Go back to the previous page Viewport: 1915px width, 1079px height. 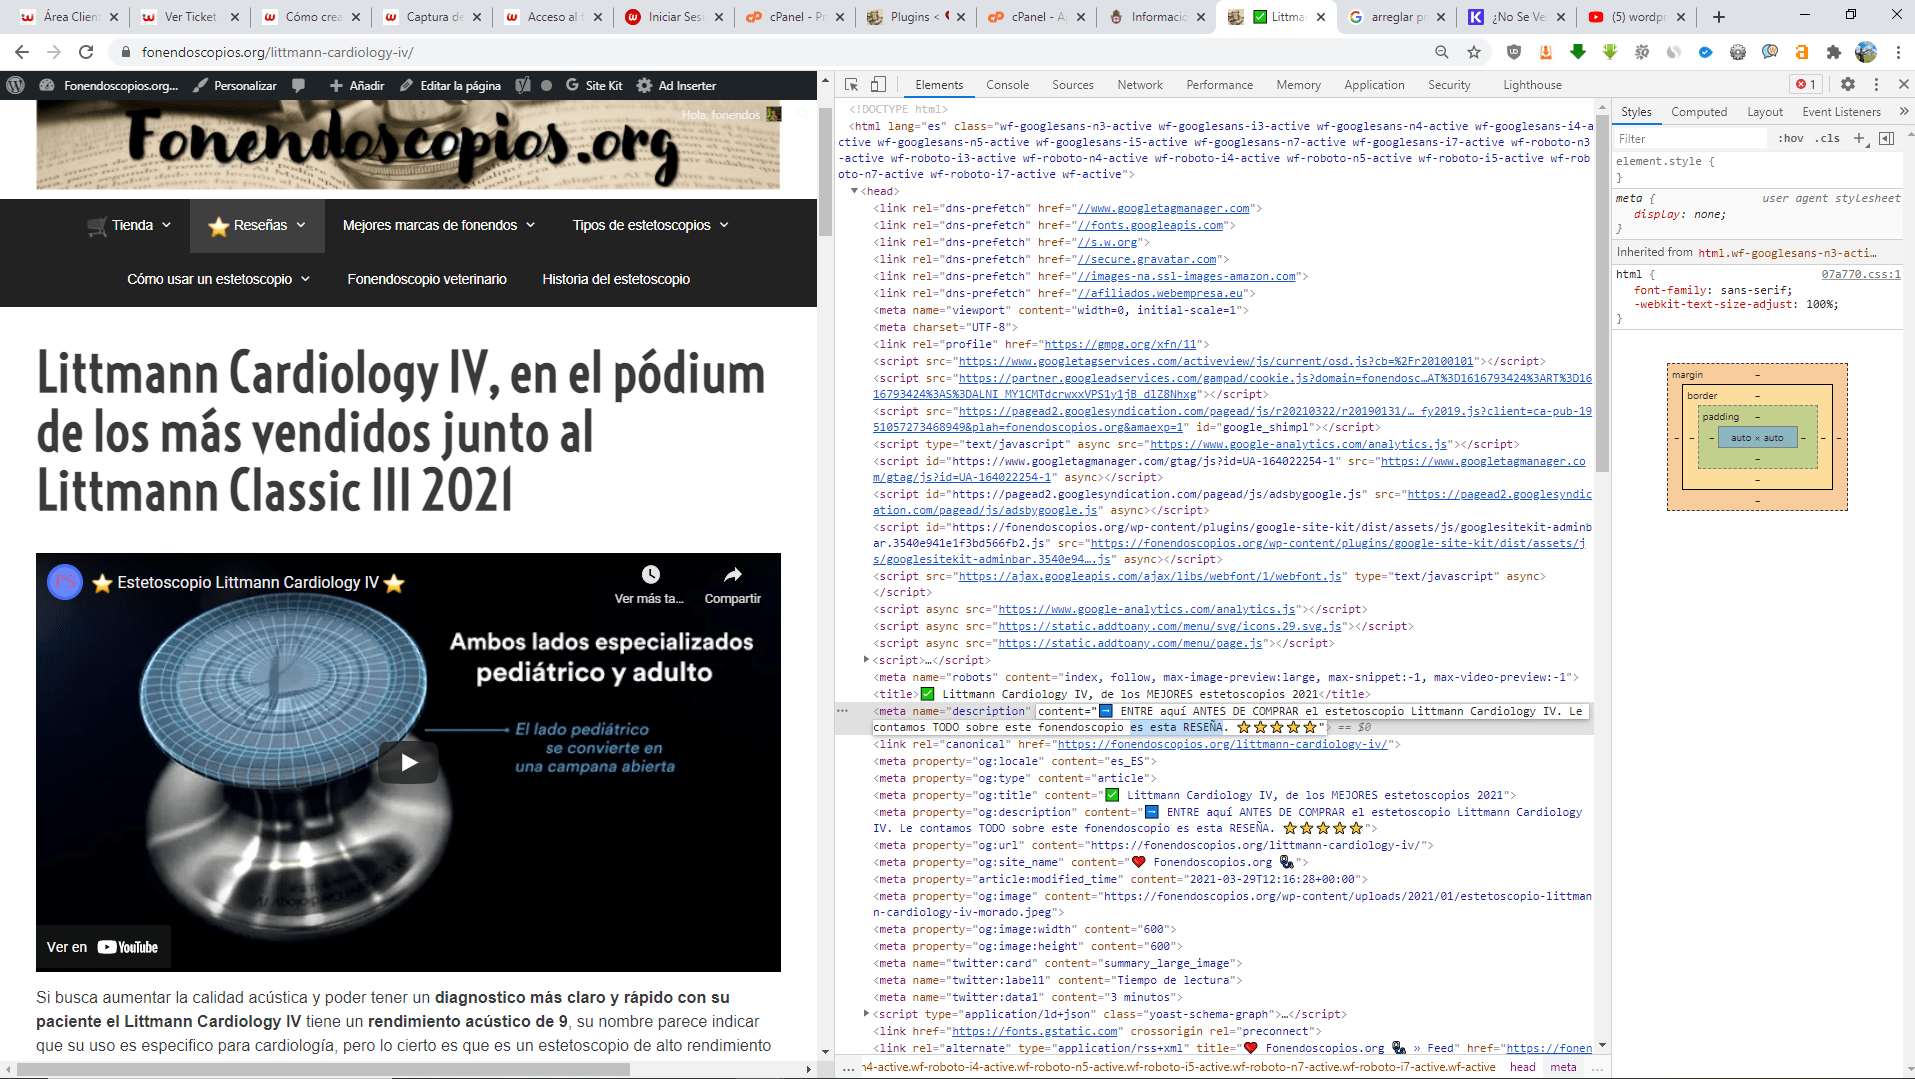click(x=22, y=52)
